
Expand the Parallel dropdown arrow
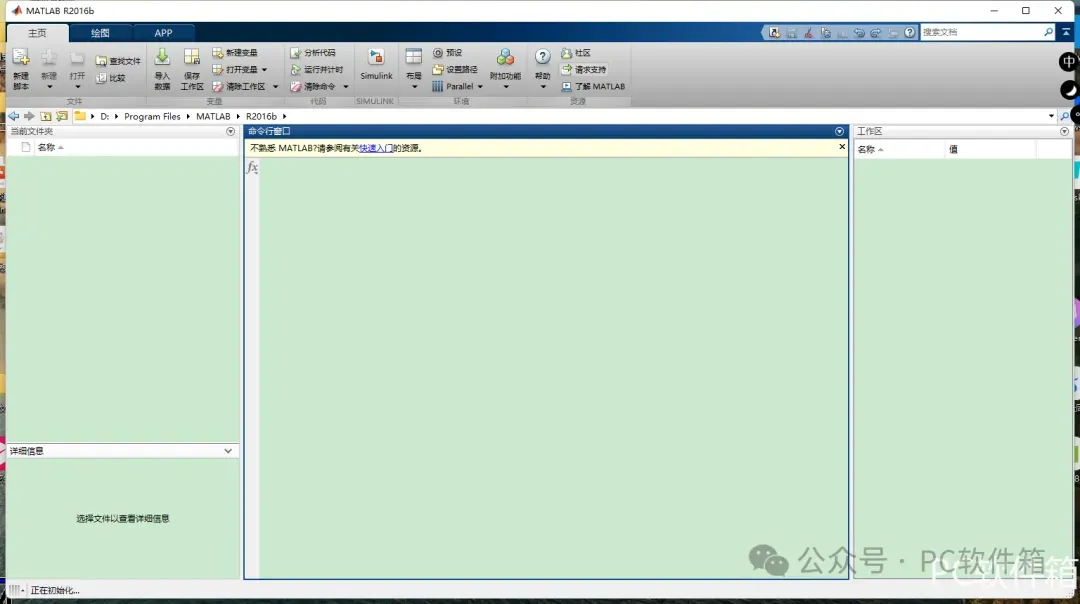tap(480, 87)
